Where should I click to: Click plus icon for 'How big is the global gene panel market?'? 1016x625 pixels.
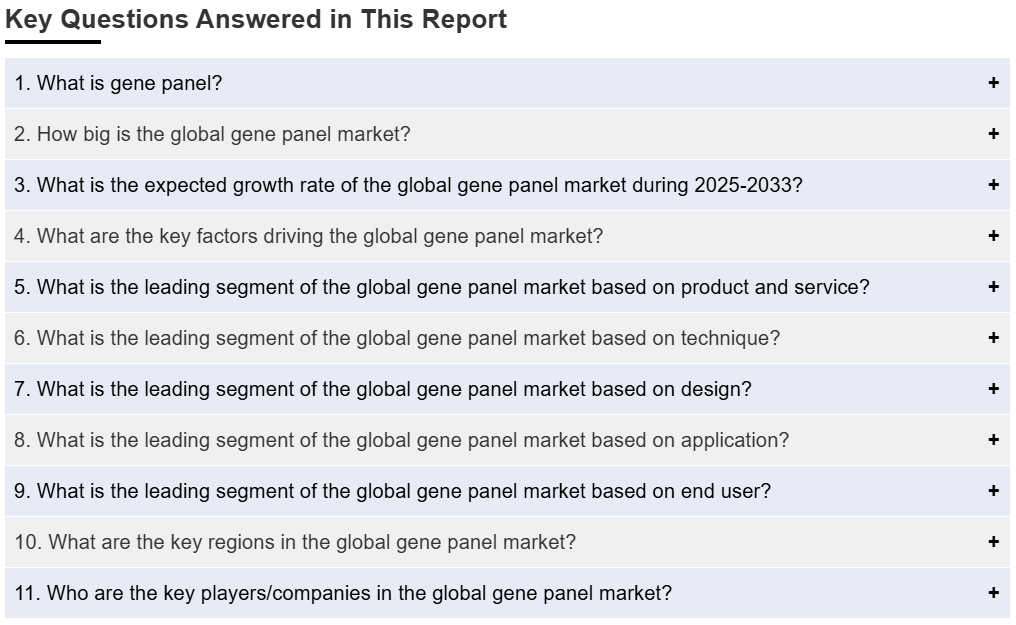(993, 133)
